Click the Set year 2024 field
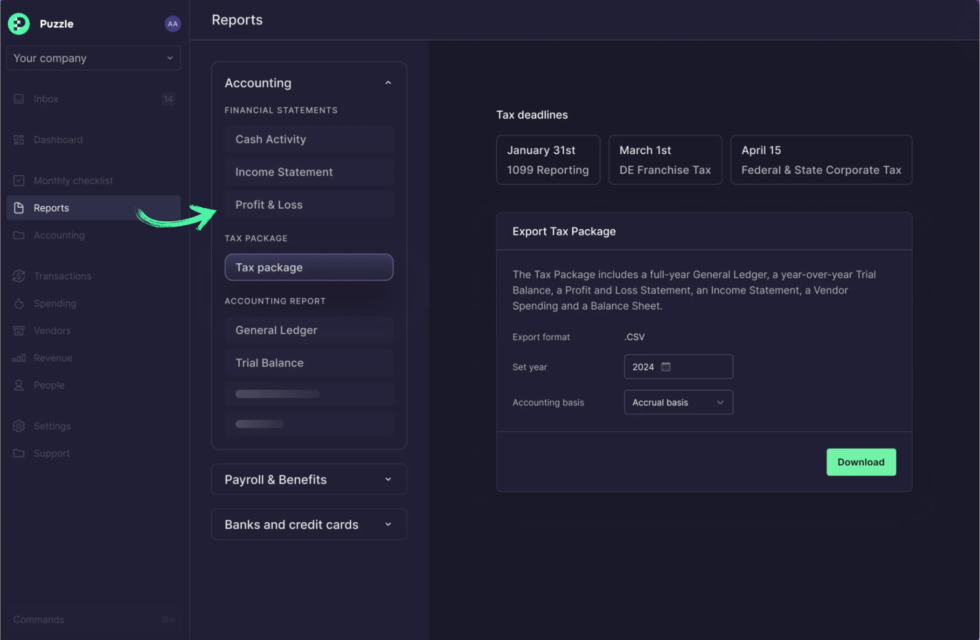The height and width of the screenshot is (640, 980). [678, 367]
